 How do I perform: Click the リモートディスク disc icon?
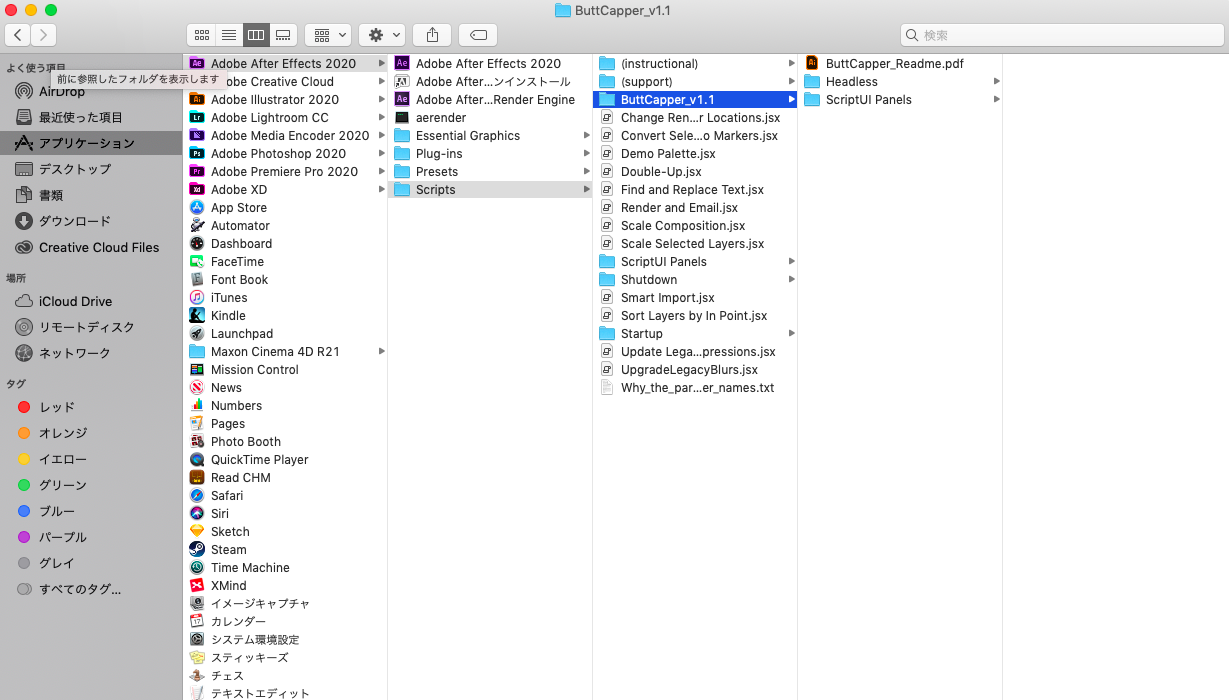24,327
